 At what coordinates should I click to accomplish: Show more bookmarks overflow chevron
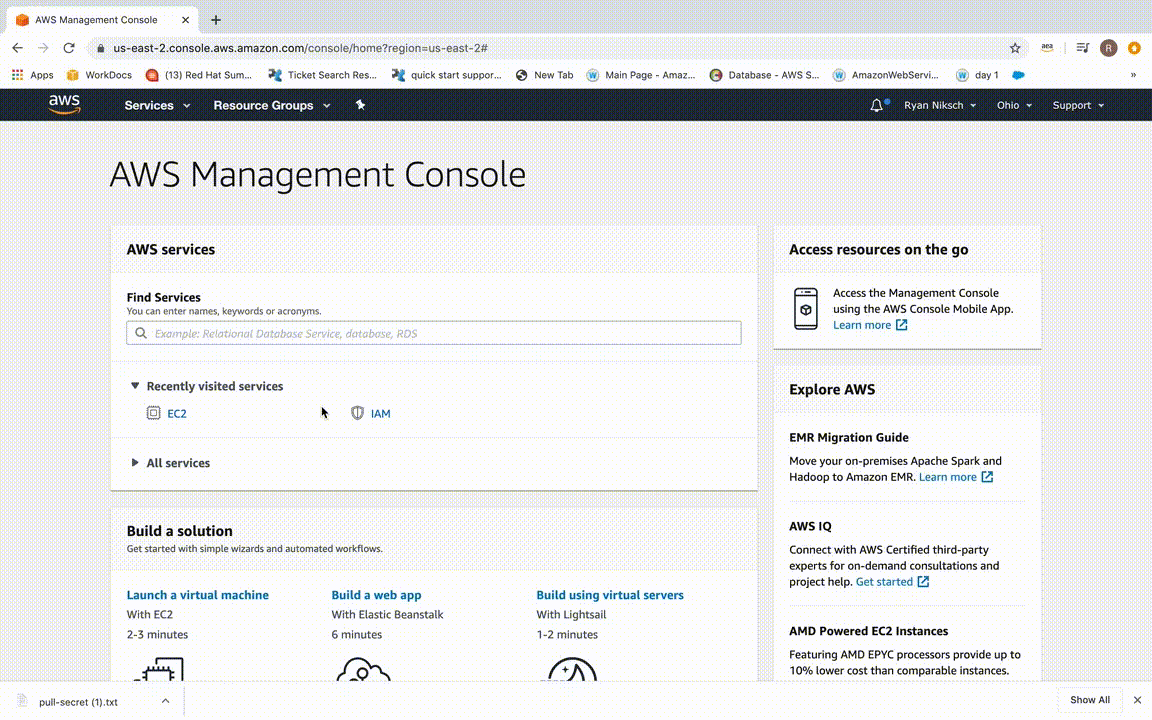point(1133,75)
